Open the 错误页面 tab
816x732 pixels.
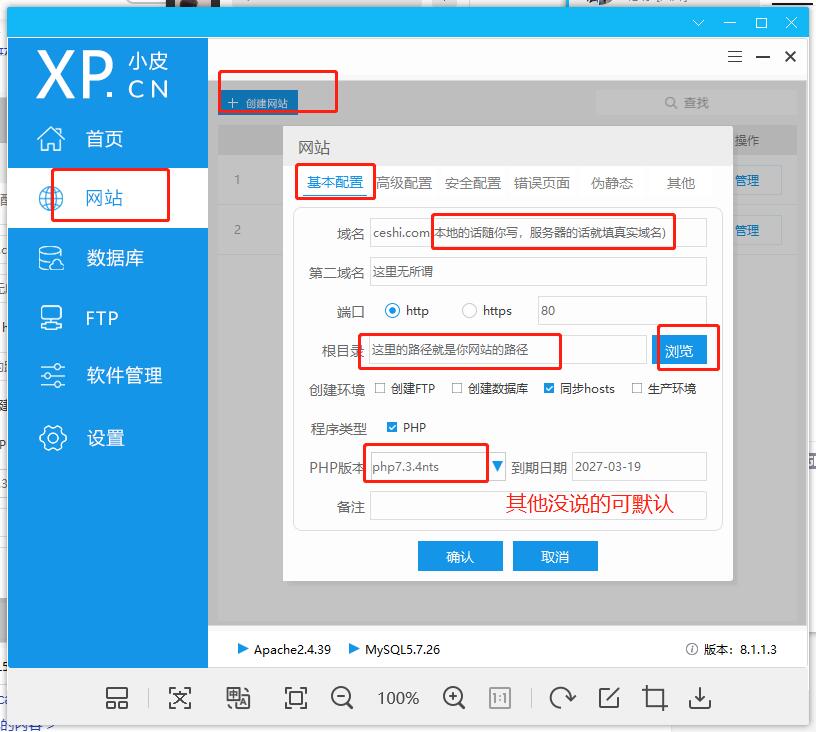tap(542, 183)
